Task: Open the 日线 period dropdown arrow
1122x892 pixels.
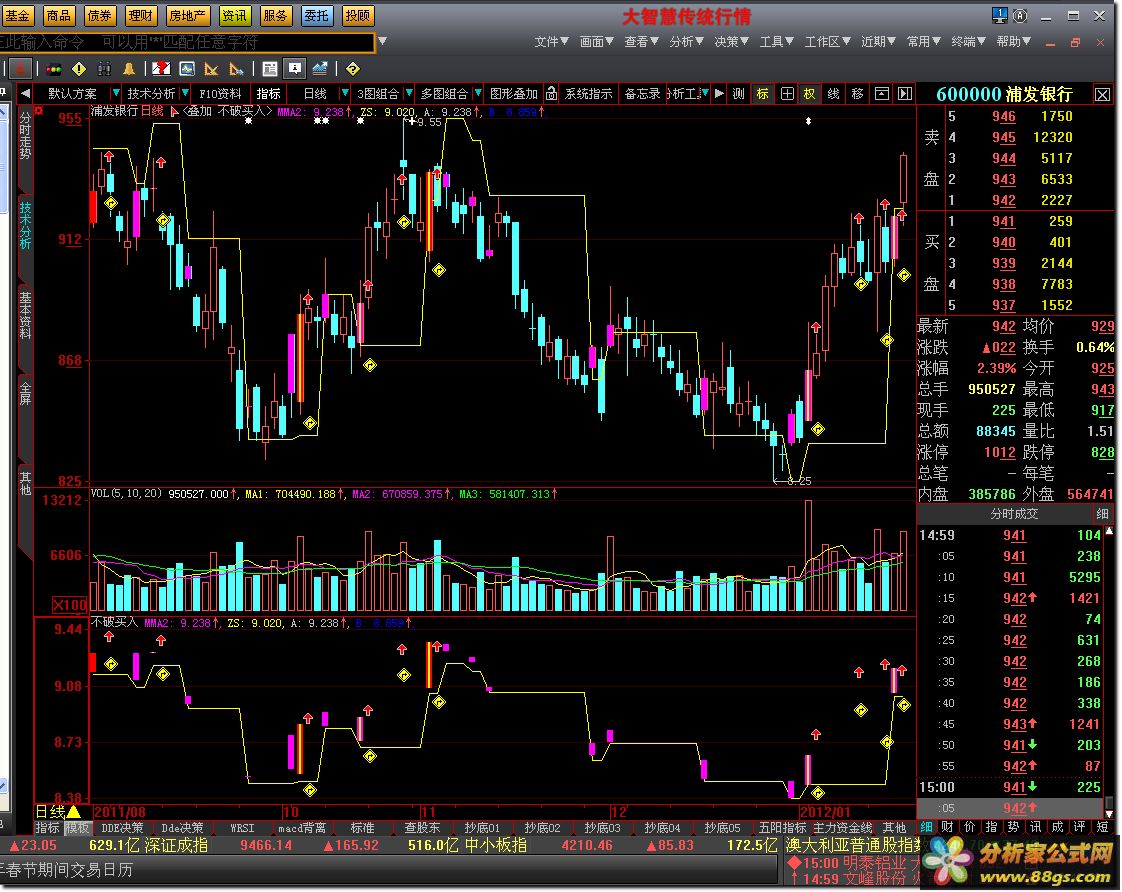Action: click(344, 94)
